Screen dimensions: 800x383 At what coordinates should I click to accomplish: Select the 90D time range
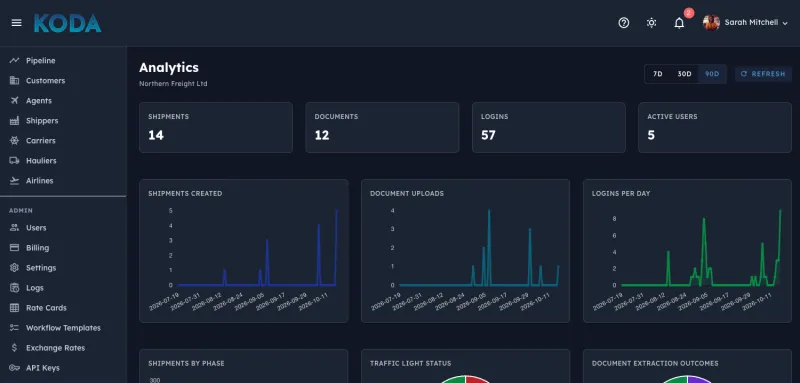point(712,74)
